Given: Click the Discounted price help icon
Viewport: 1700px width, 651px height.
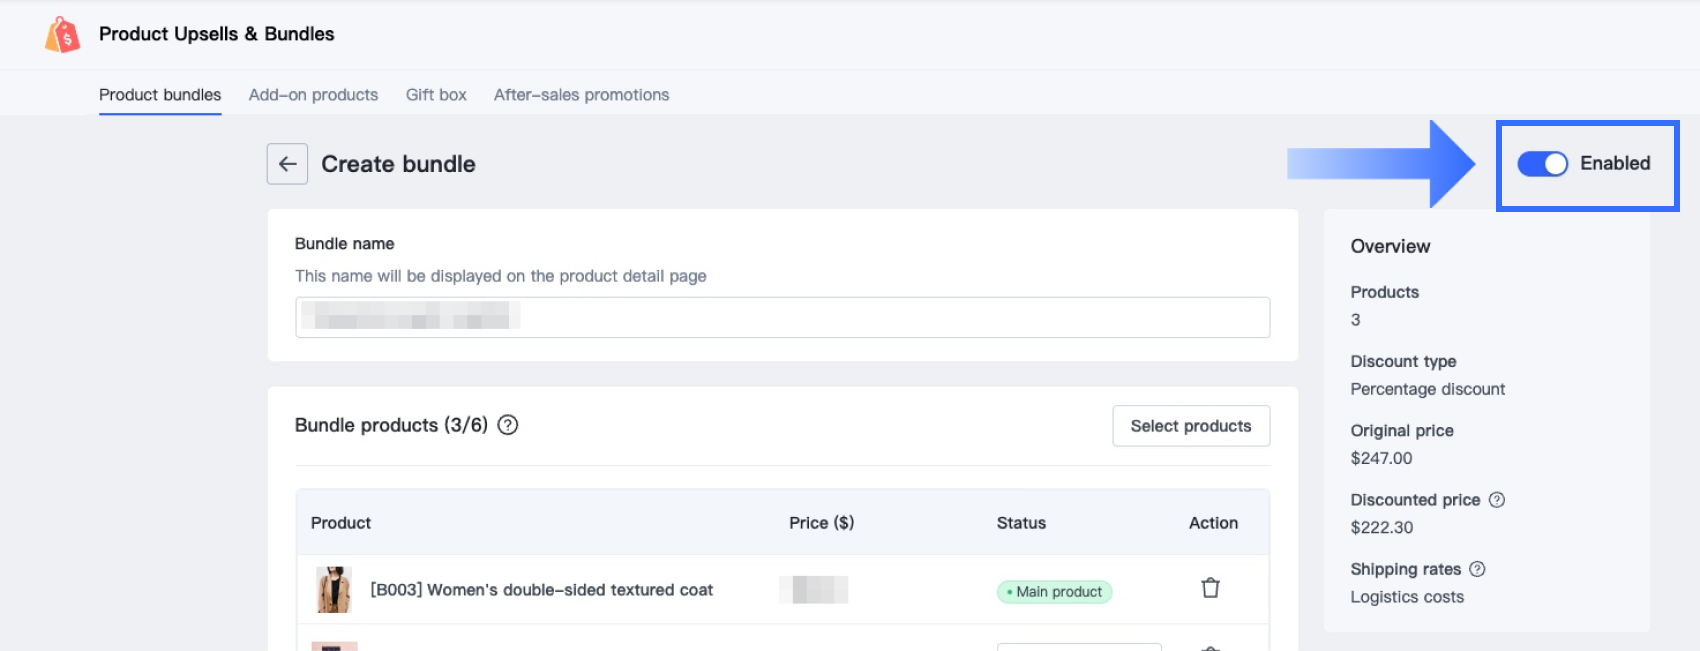Looking at the screenshot, I should 1497,500.
